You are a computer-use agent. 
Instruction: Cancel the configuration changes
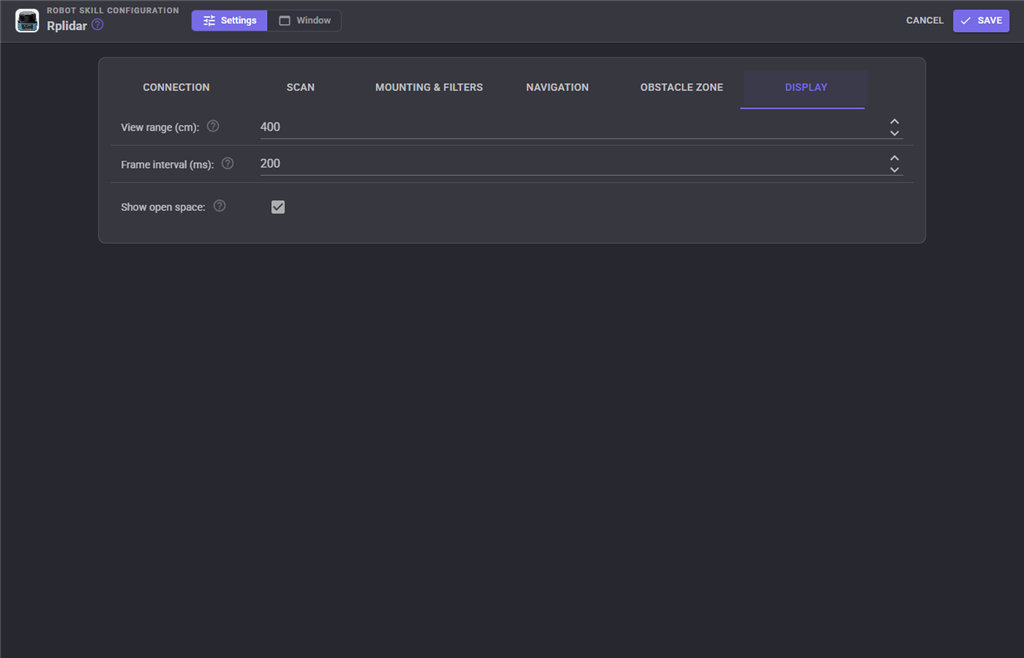tap(924, 21)
